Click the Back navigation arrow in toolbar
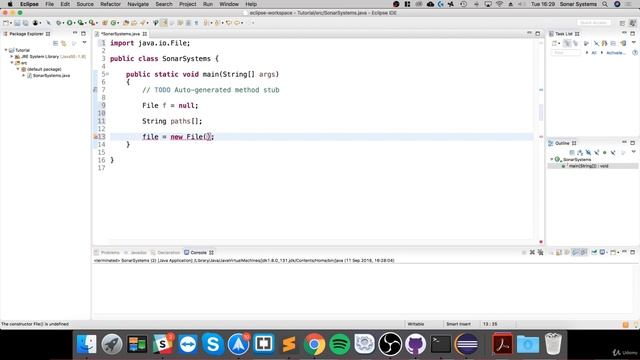The width and height of the screenshot is (640, 360). [229, 23]
